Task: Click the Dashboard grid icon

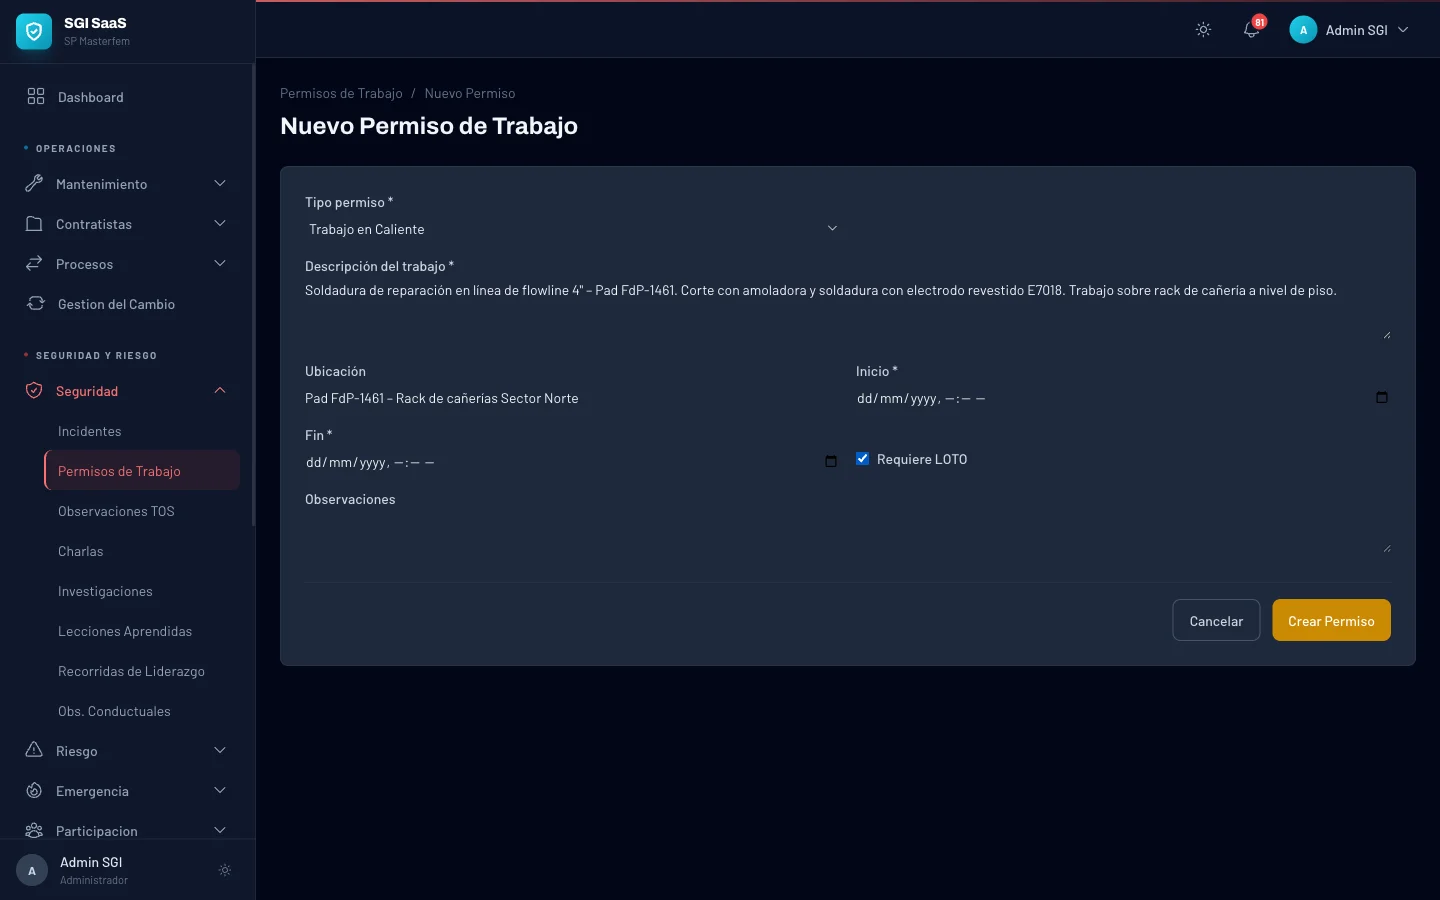Action: click(36, 97)
